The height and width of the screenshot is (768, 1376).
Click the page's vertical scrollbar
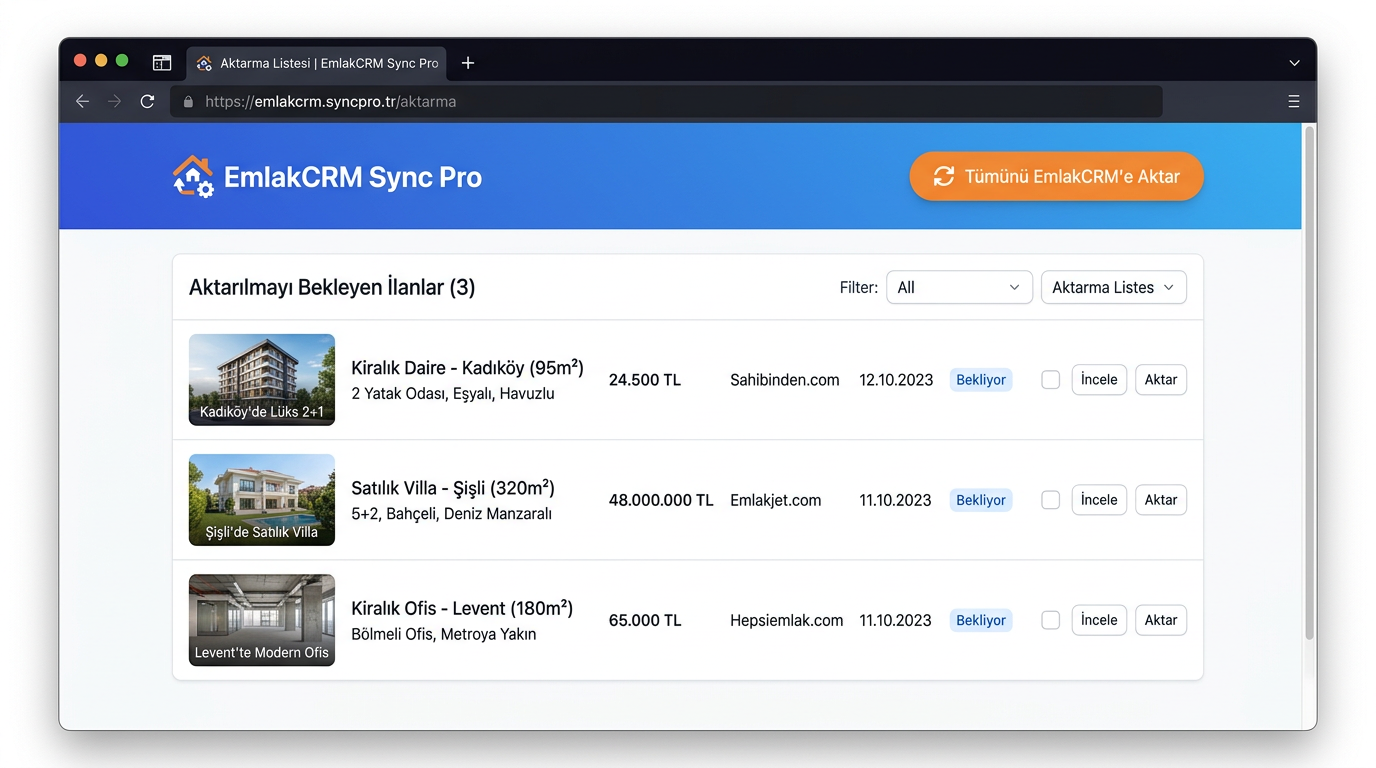[1309, 380]
